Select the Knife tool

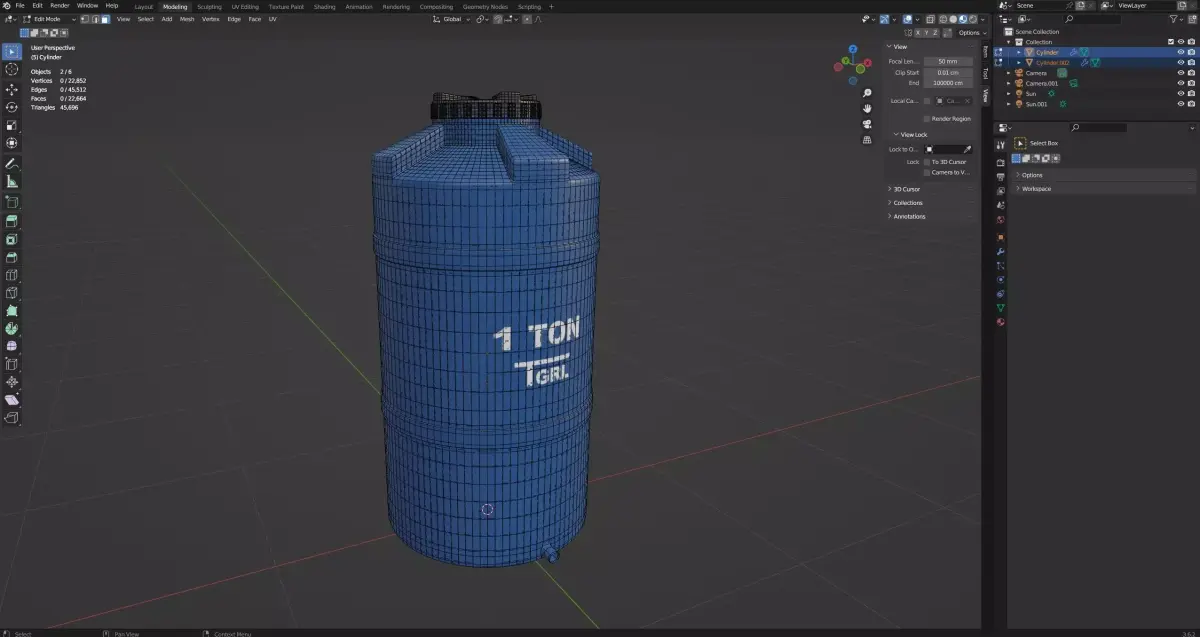[x=12, y=293]
